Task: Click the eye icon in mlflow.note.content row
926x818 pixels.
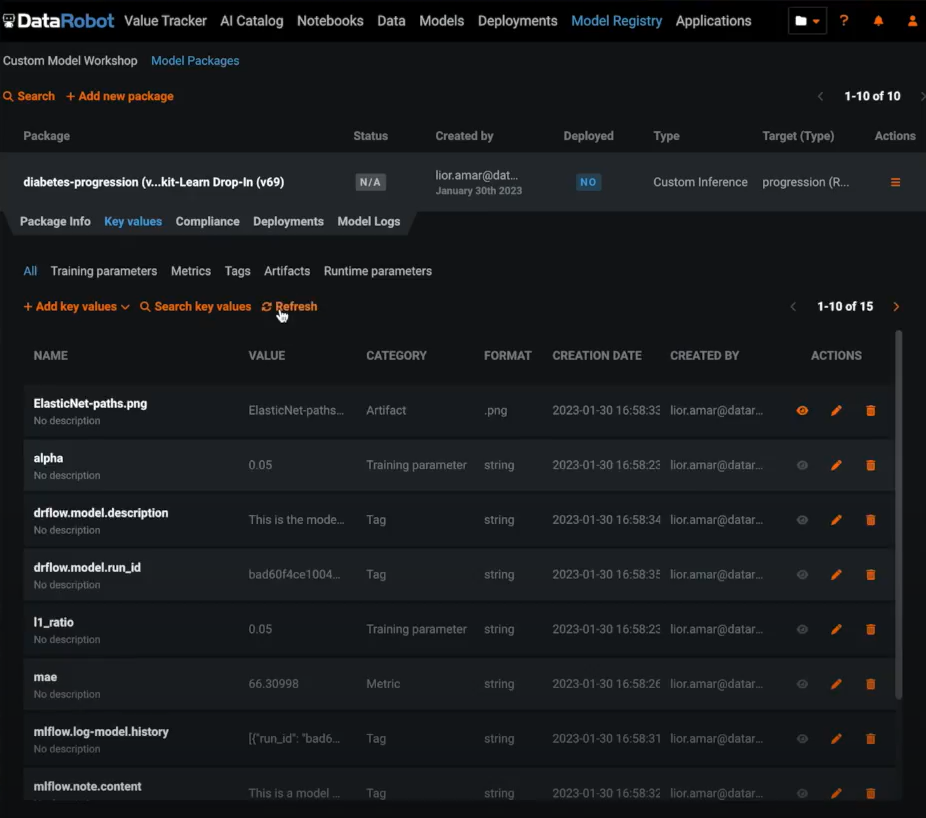Action: (x=802, y=793)
